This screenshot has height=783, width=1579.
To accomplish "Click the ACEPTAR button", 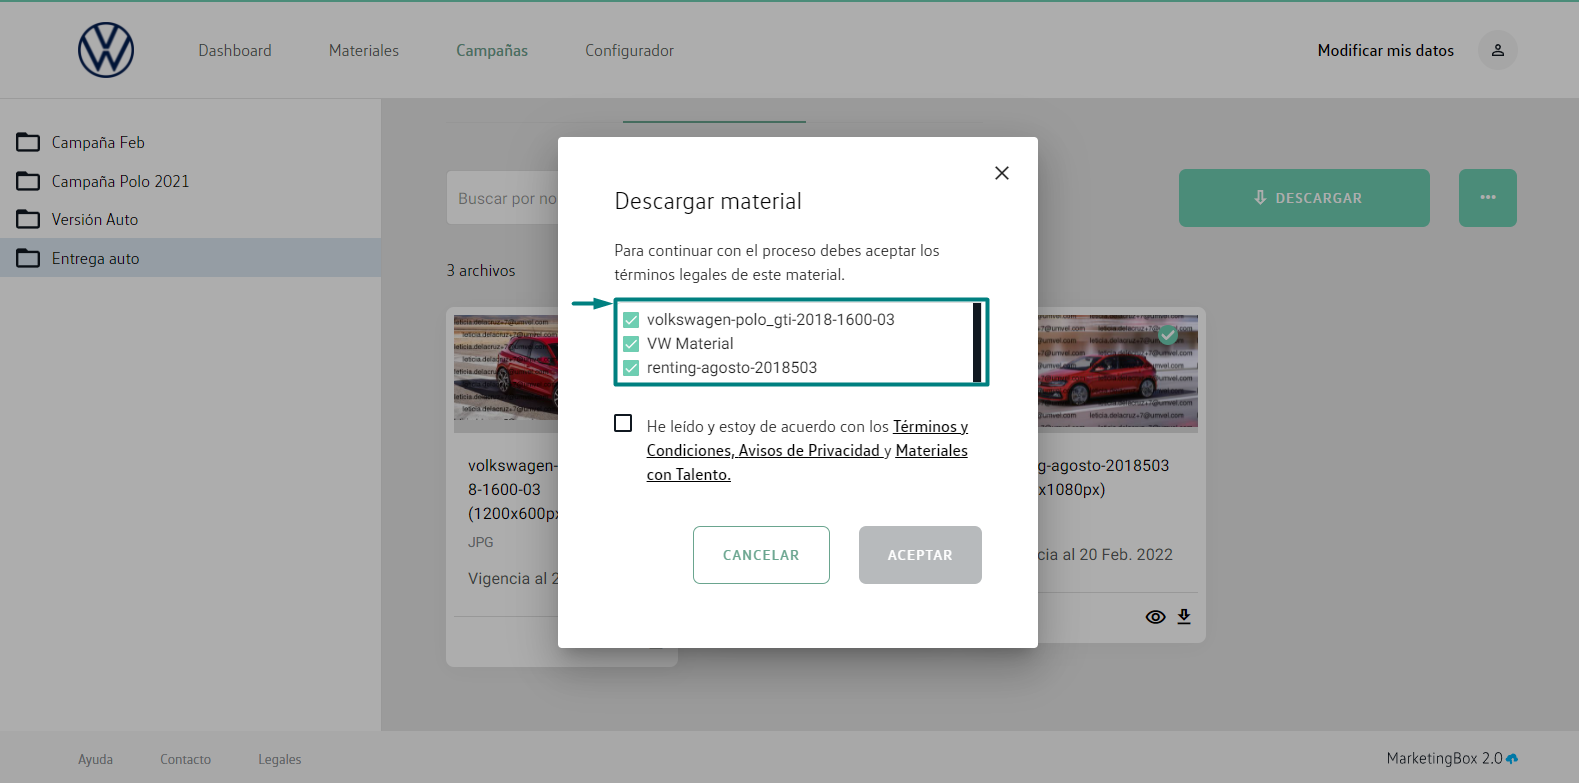I will pyautogui.click(x=920, y=555).
